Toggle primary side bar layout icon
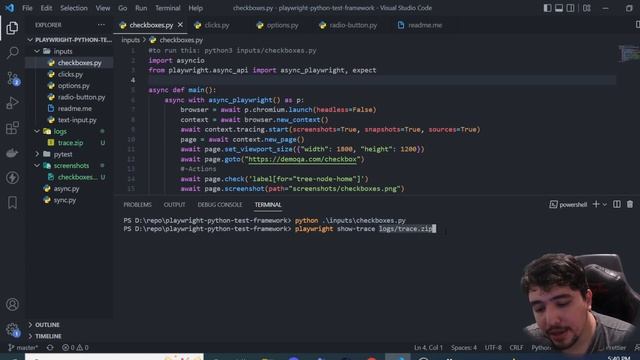The height and width of the screenshot is (360, 640). (547, 8)
